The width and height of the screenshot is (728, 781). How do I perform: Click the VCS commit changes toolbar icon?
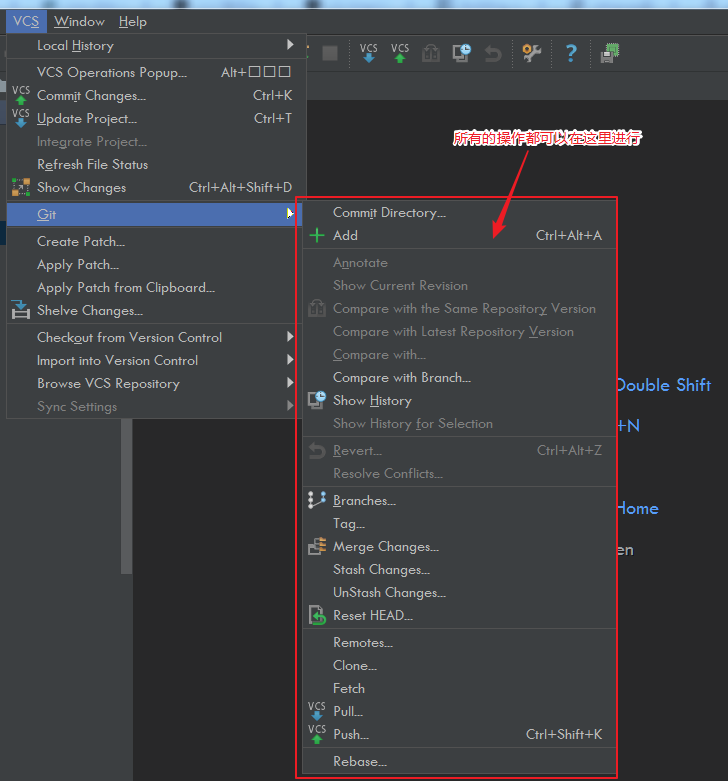400,53
